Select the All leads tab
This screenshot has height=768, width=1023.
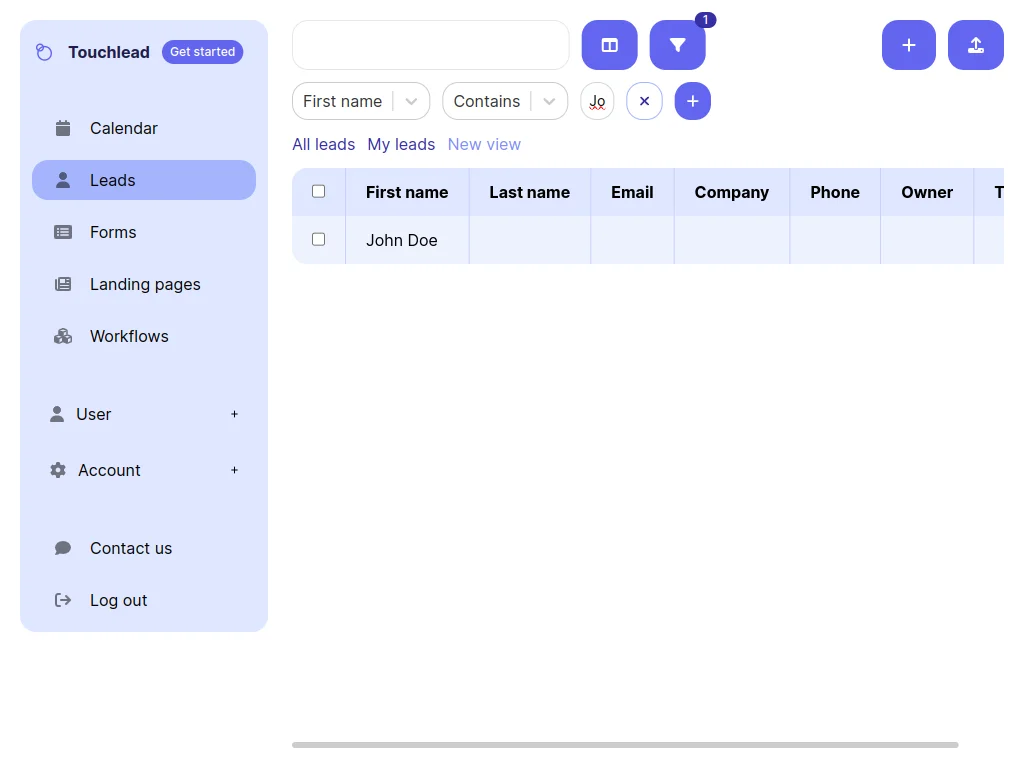(x=323, y=144)
